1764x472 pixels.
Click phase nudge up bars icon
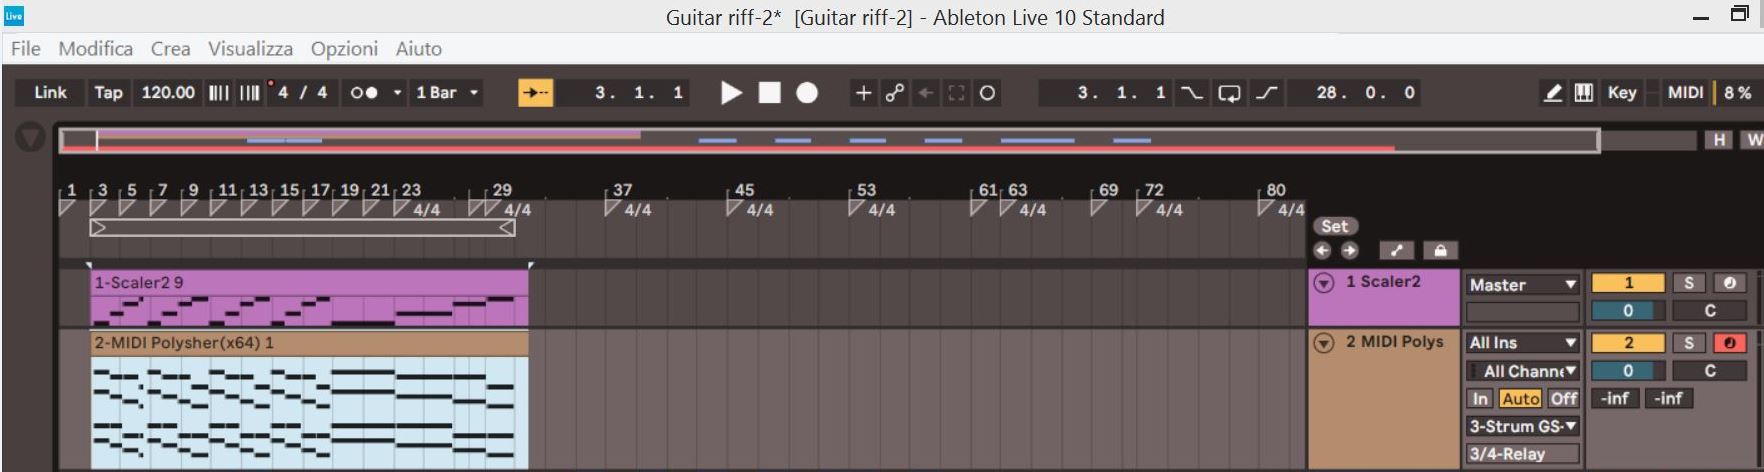click(x=249, y=93)
